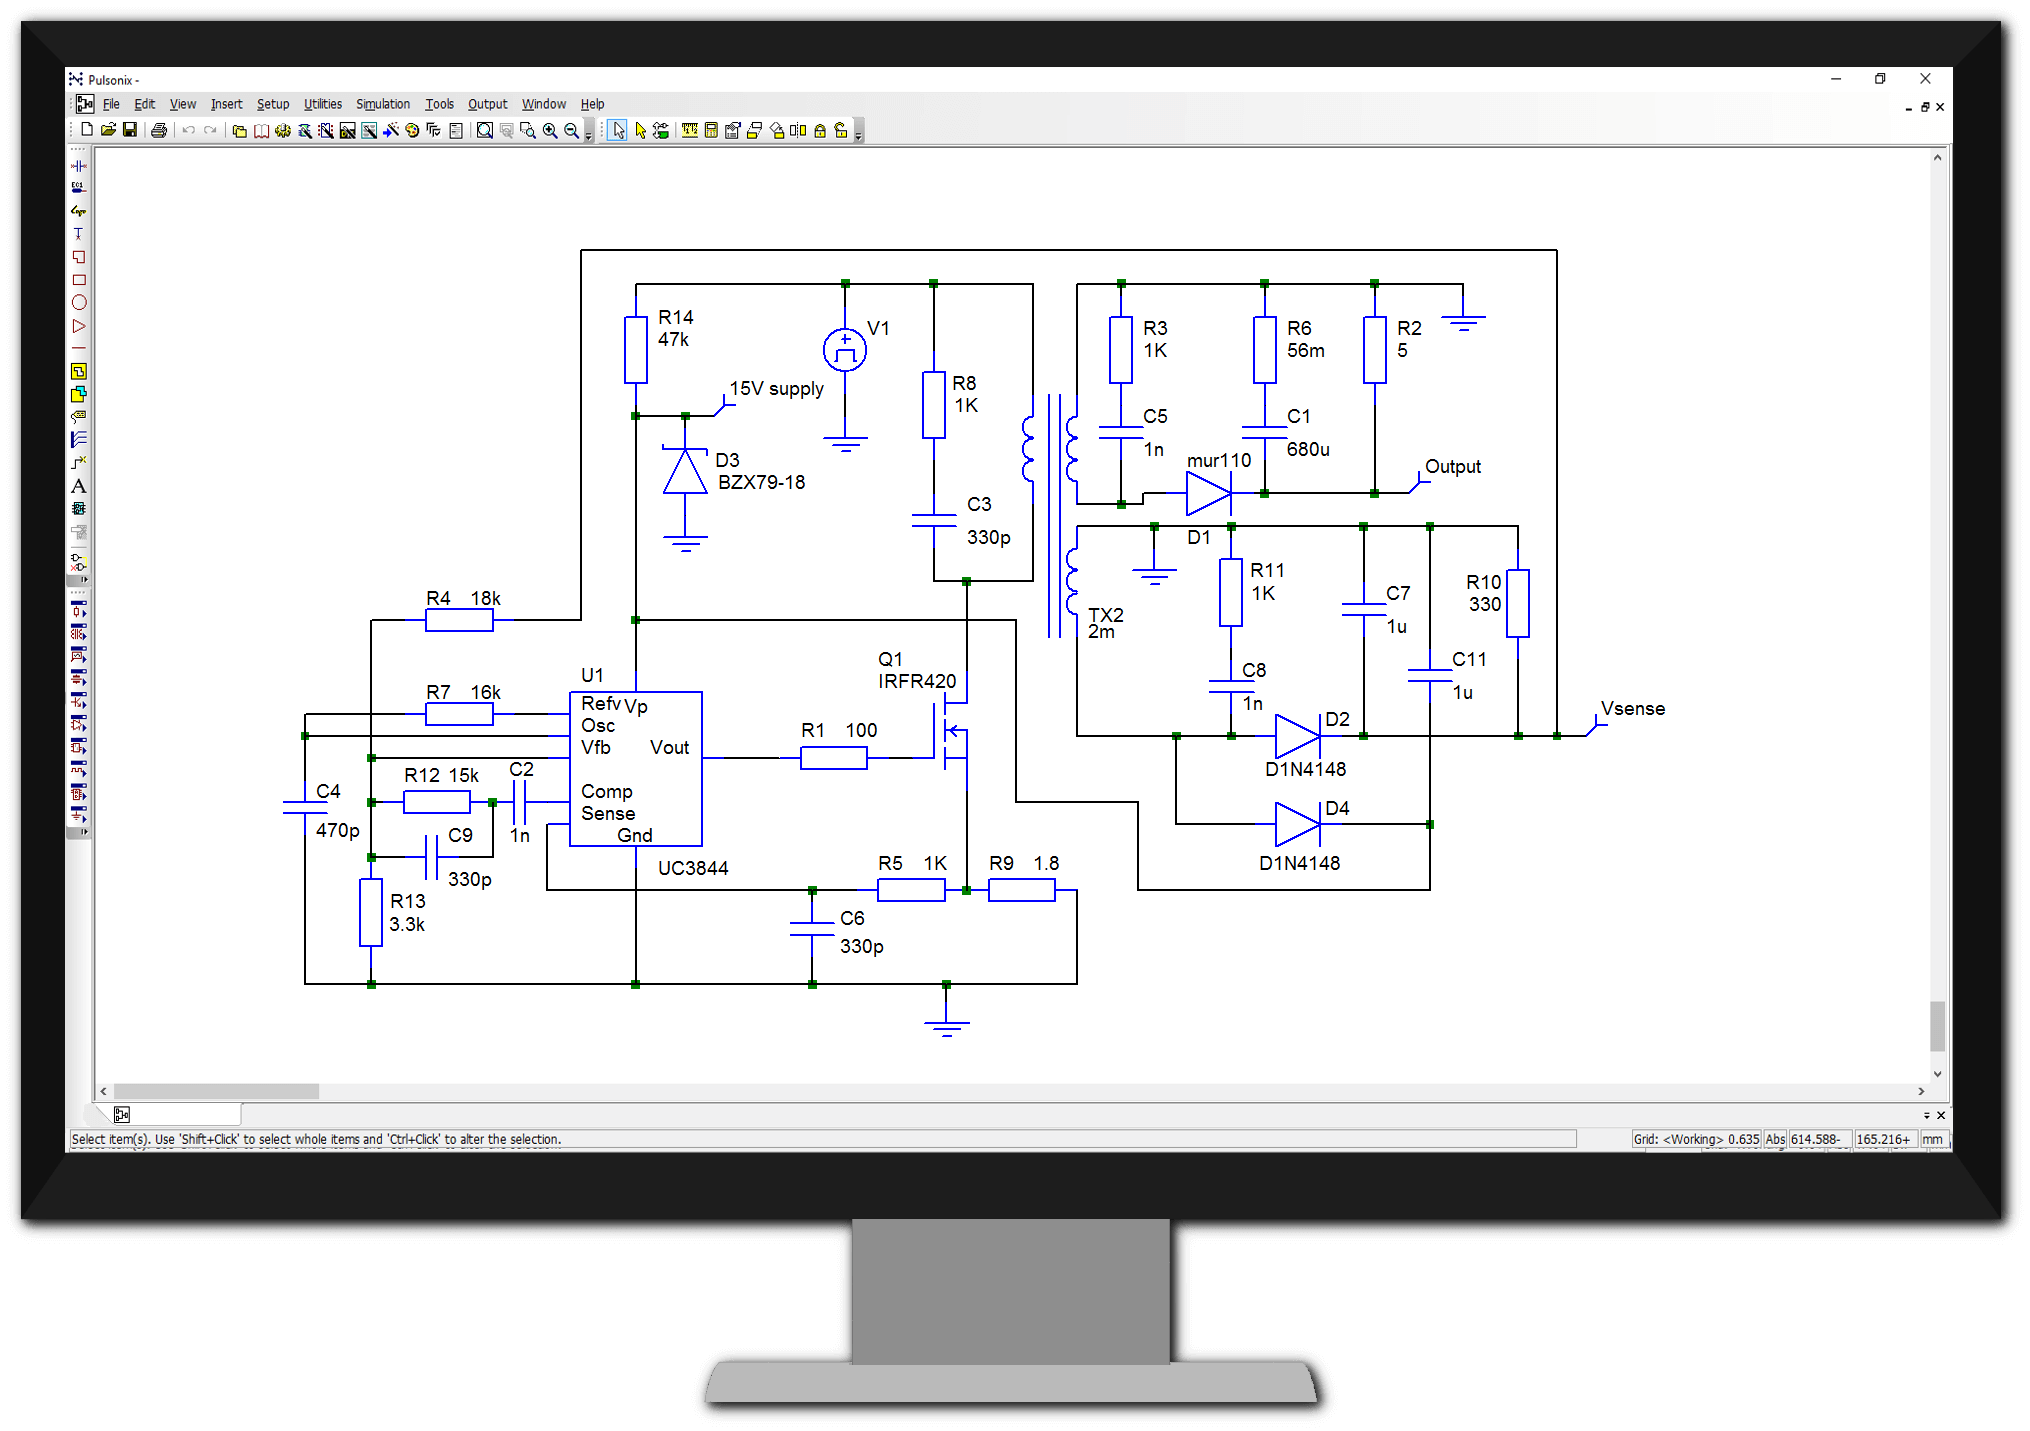Toggle the padlock lock icon
Image resolution: width=2030 pixels, height=1431 pixels.
pos(820,130)
